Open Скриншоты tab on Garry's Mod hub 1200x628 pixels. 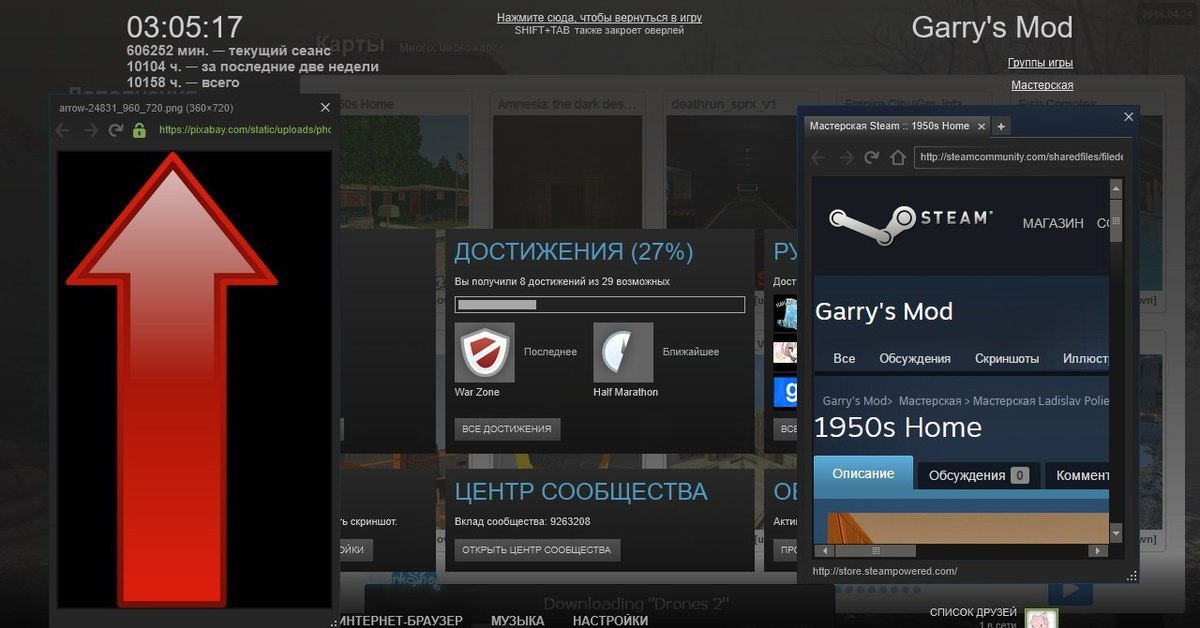(1007, 358)
